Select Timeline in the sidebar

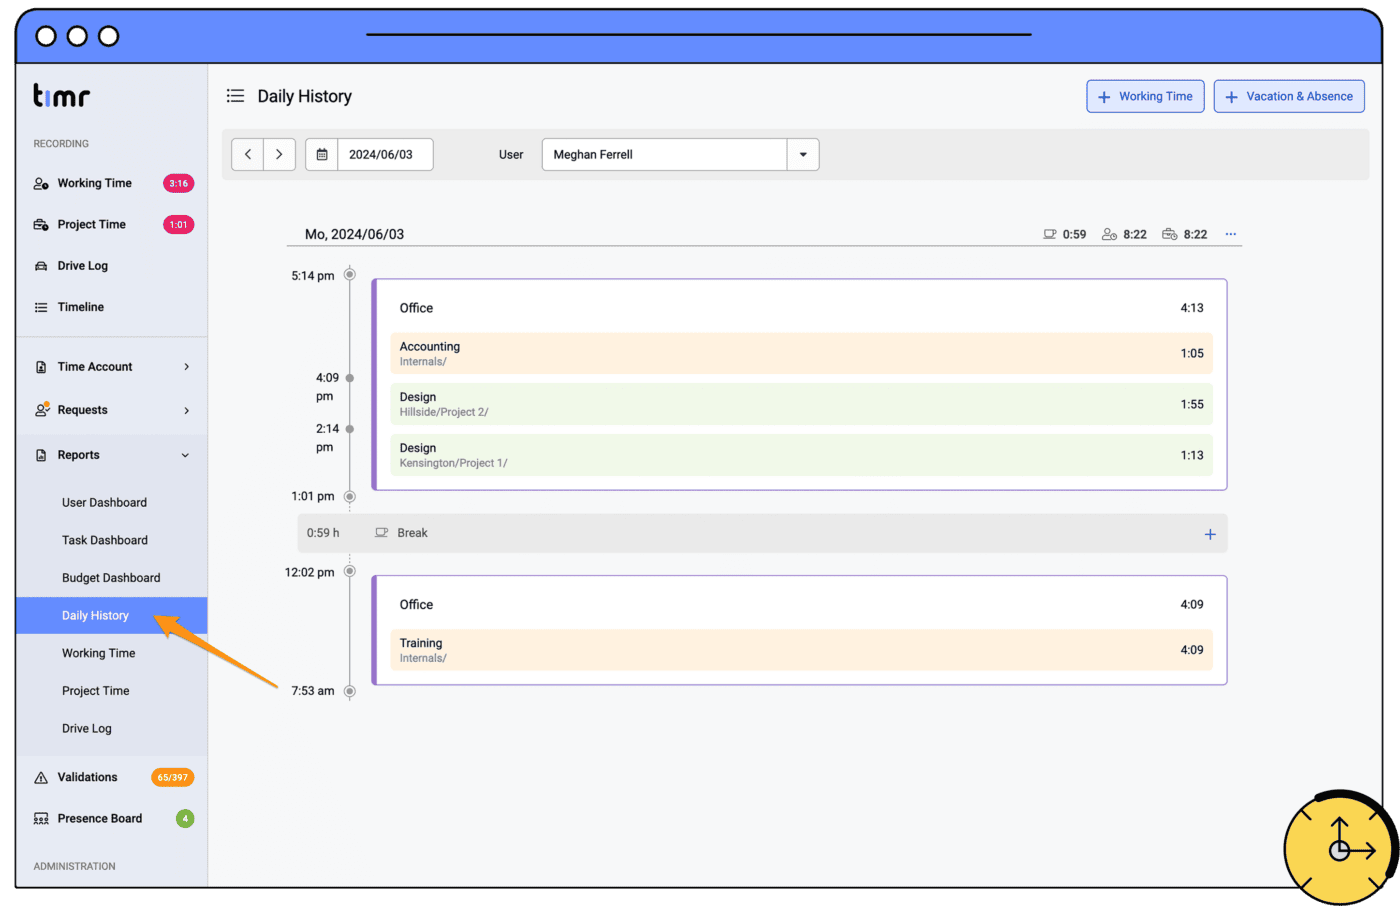tap(80, 307)
